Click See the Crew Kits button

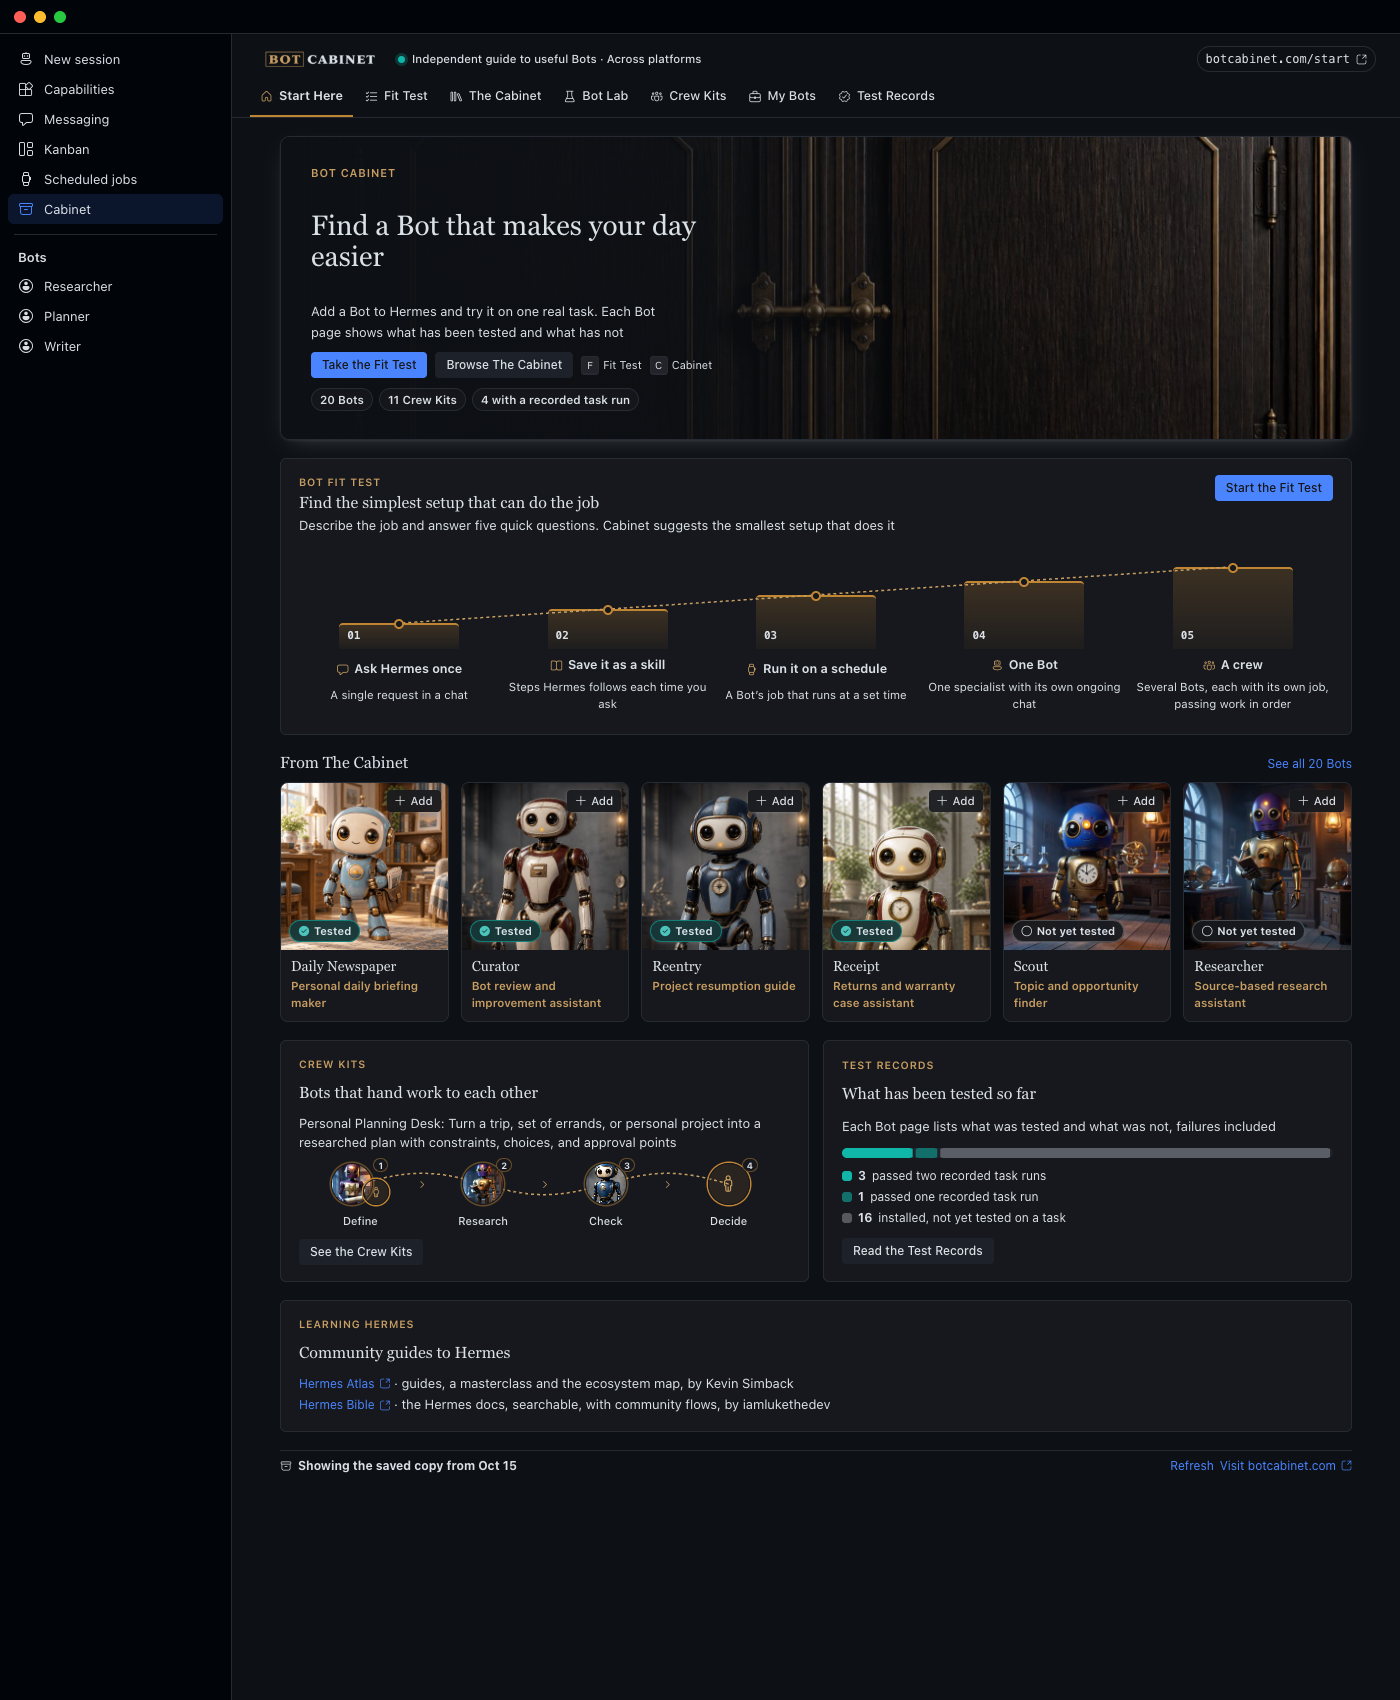coord(361,1252)
